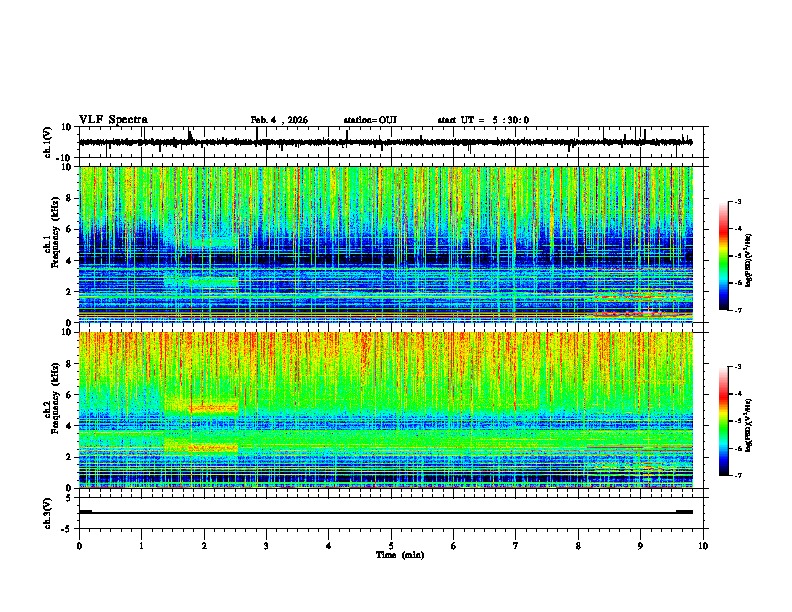Select the "start UT = 5:30:0" text

pyautogui.click(x=483, y=120)
